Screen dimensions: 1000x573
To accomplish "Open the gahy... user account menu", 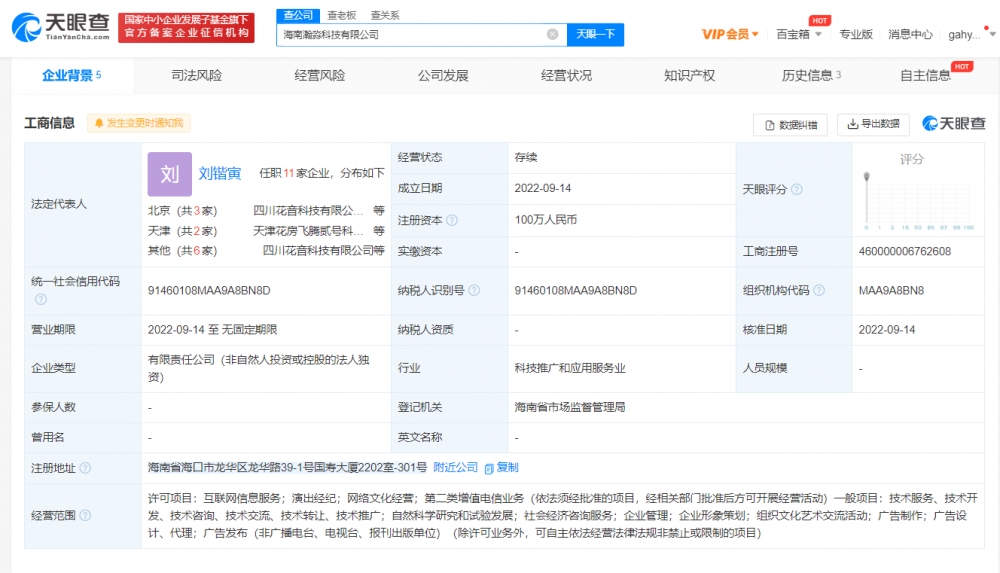I will [x=971, y=34].
